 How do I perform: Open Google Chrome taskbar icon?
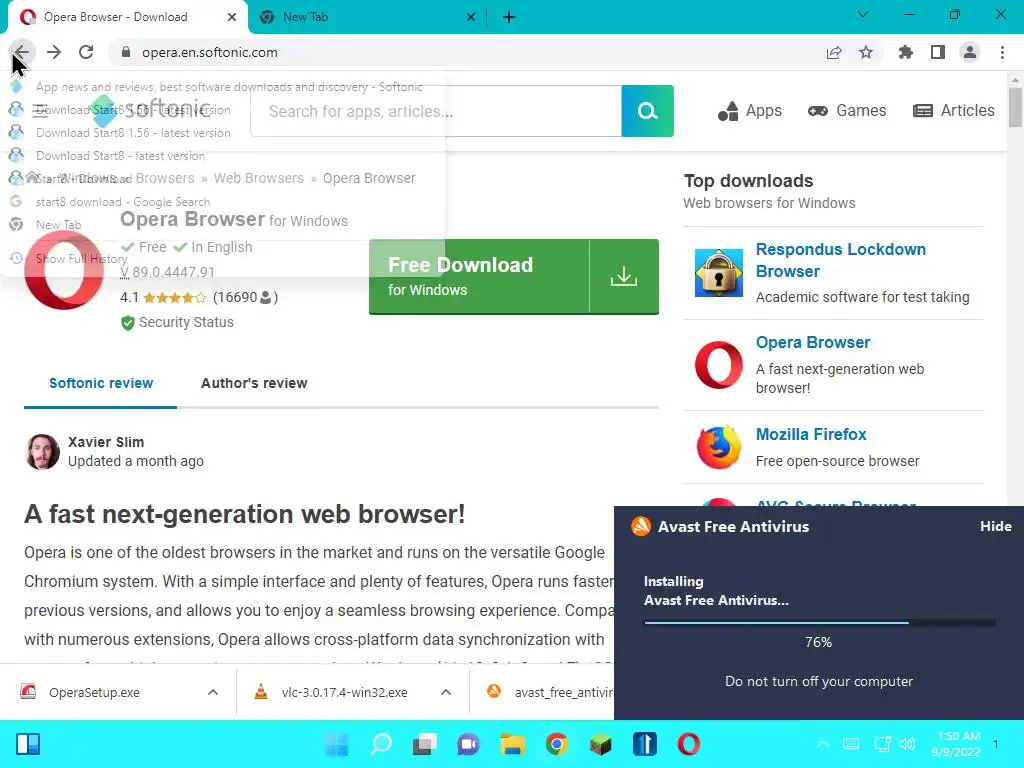pos(556,744)
